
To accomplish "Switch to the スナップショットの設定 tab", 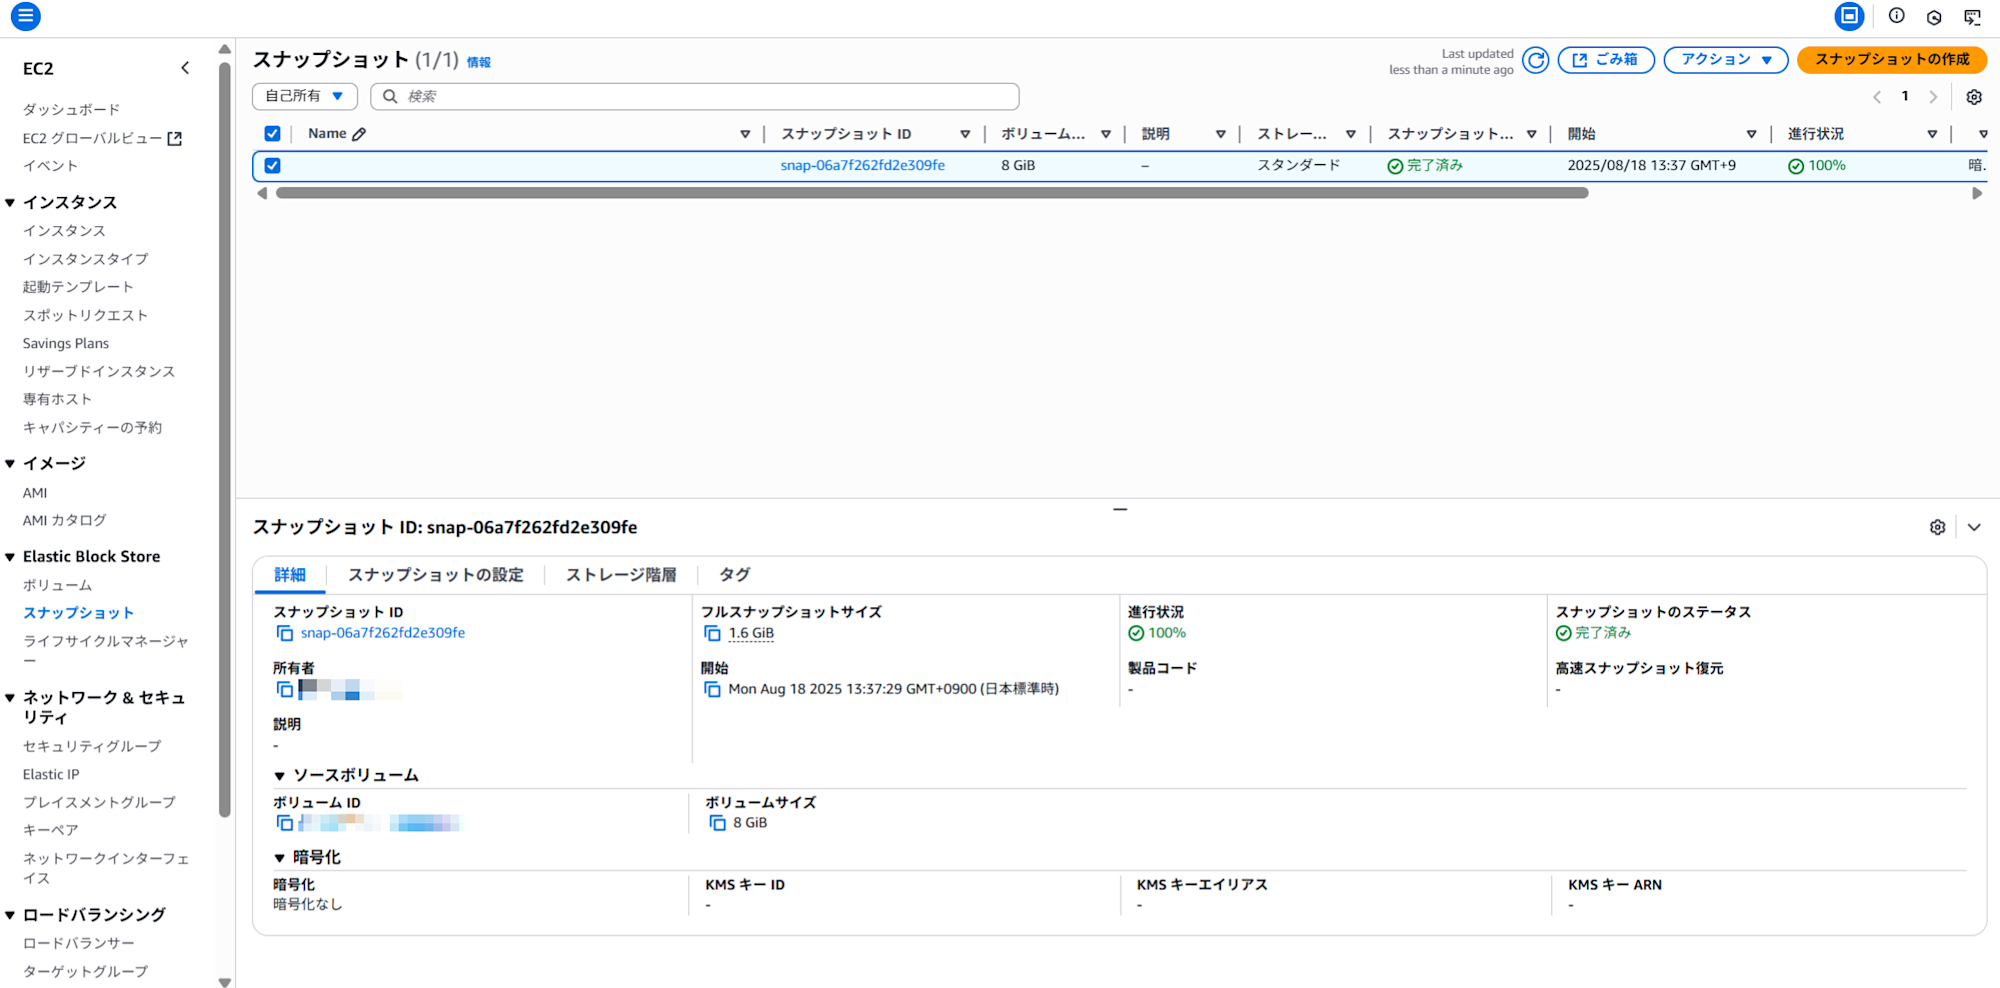I will (435, 575).
